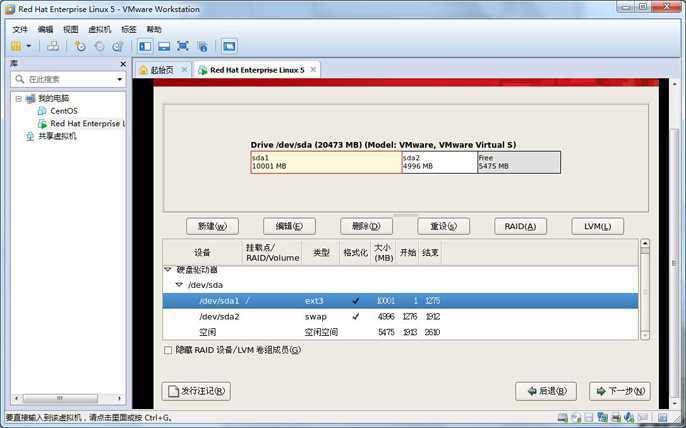Select 共享虚拟机 in the library
Screen dimensions: 686x428
click(x=57, y=136)
